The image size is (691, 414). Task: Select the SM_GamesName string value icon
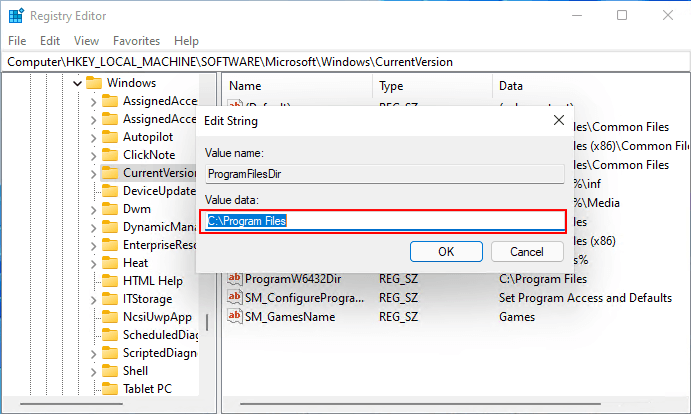(x=236, y=317)
